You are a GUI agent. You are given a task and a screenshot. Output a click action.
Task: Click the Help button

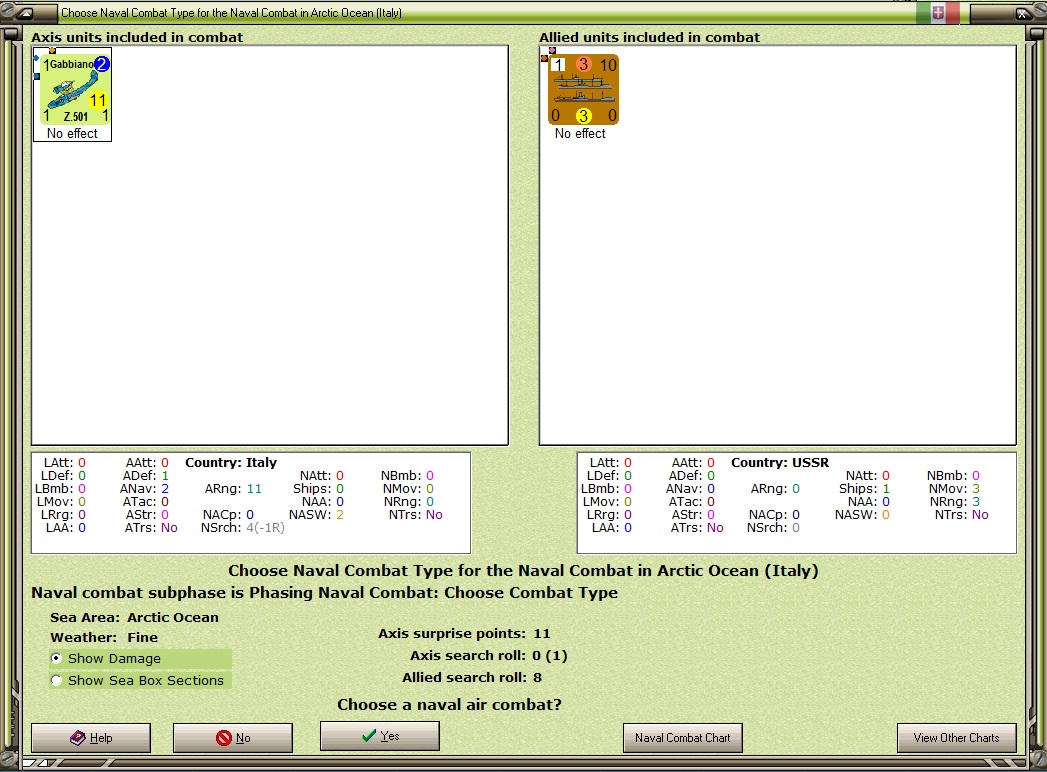pos(91,738)
